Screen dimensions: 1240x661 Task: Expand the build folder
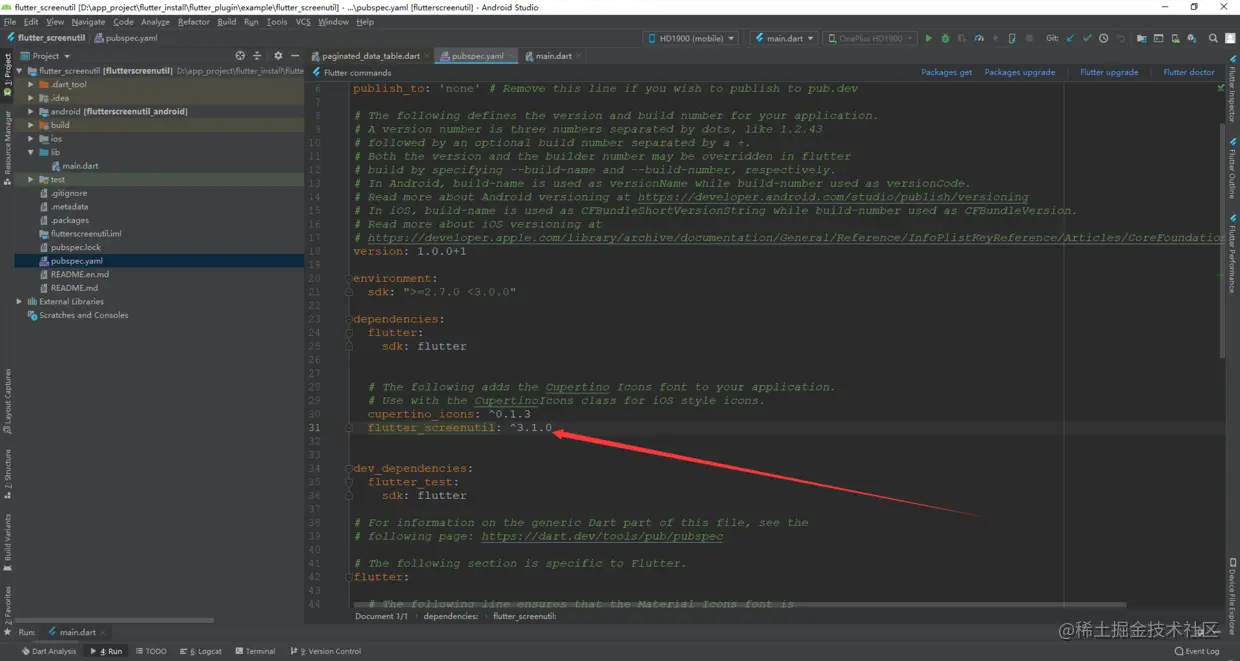tap(31, 125)
